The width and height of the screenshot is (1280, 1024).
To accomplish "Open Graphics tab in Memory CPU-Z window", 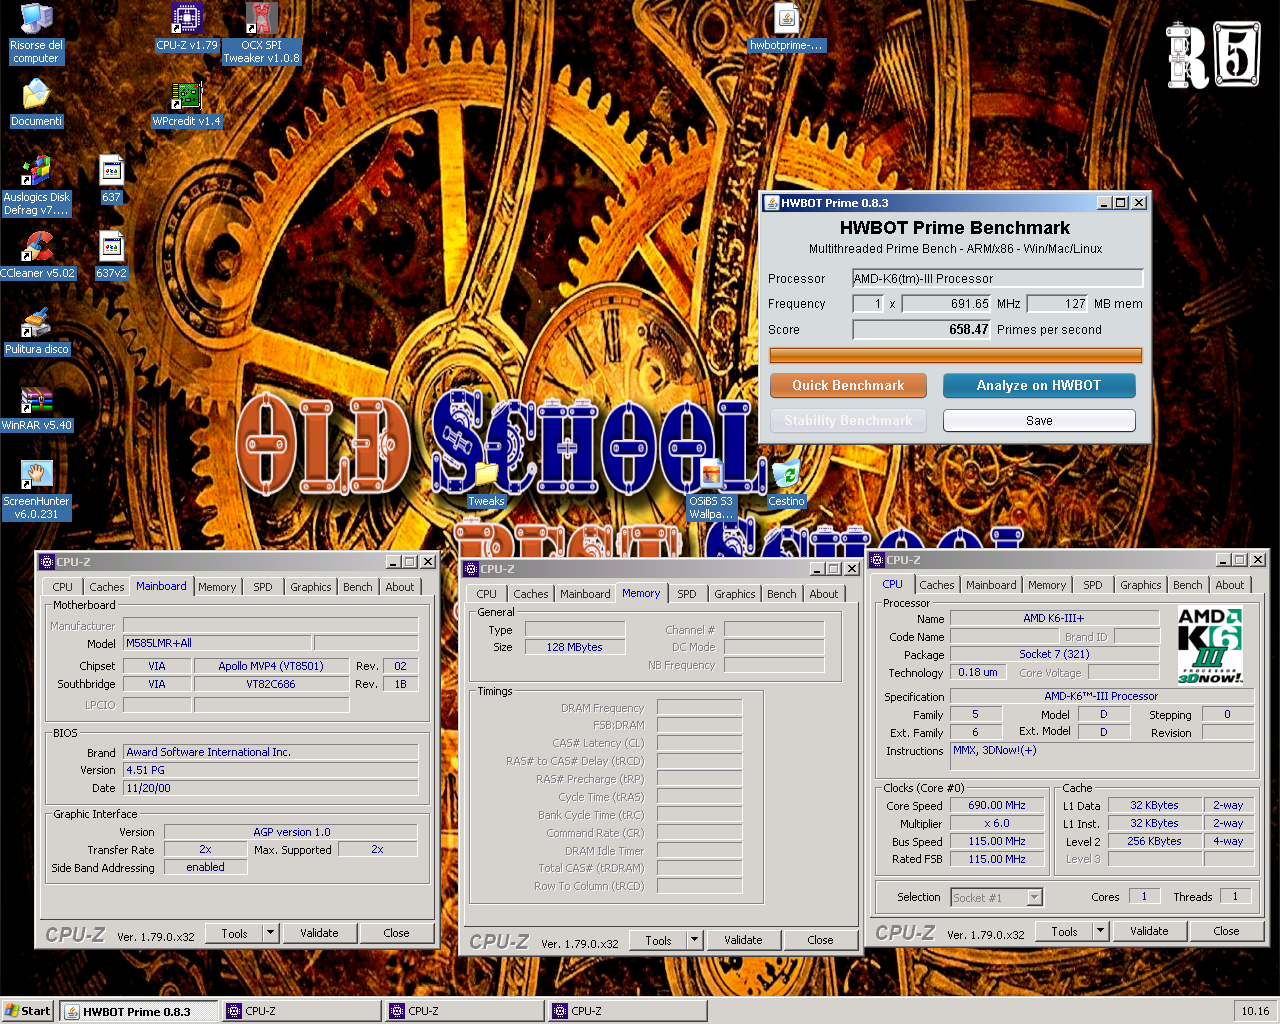I will tap(735, 594).
